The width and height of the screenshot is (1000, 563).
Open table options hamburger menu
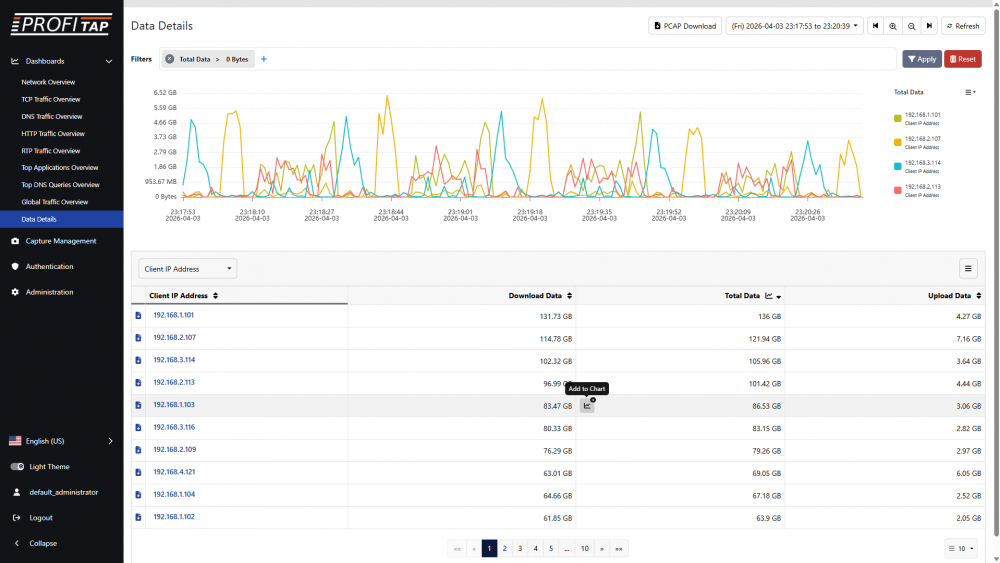(x=968, y=268)
